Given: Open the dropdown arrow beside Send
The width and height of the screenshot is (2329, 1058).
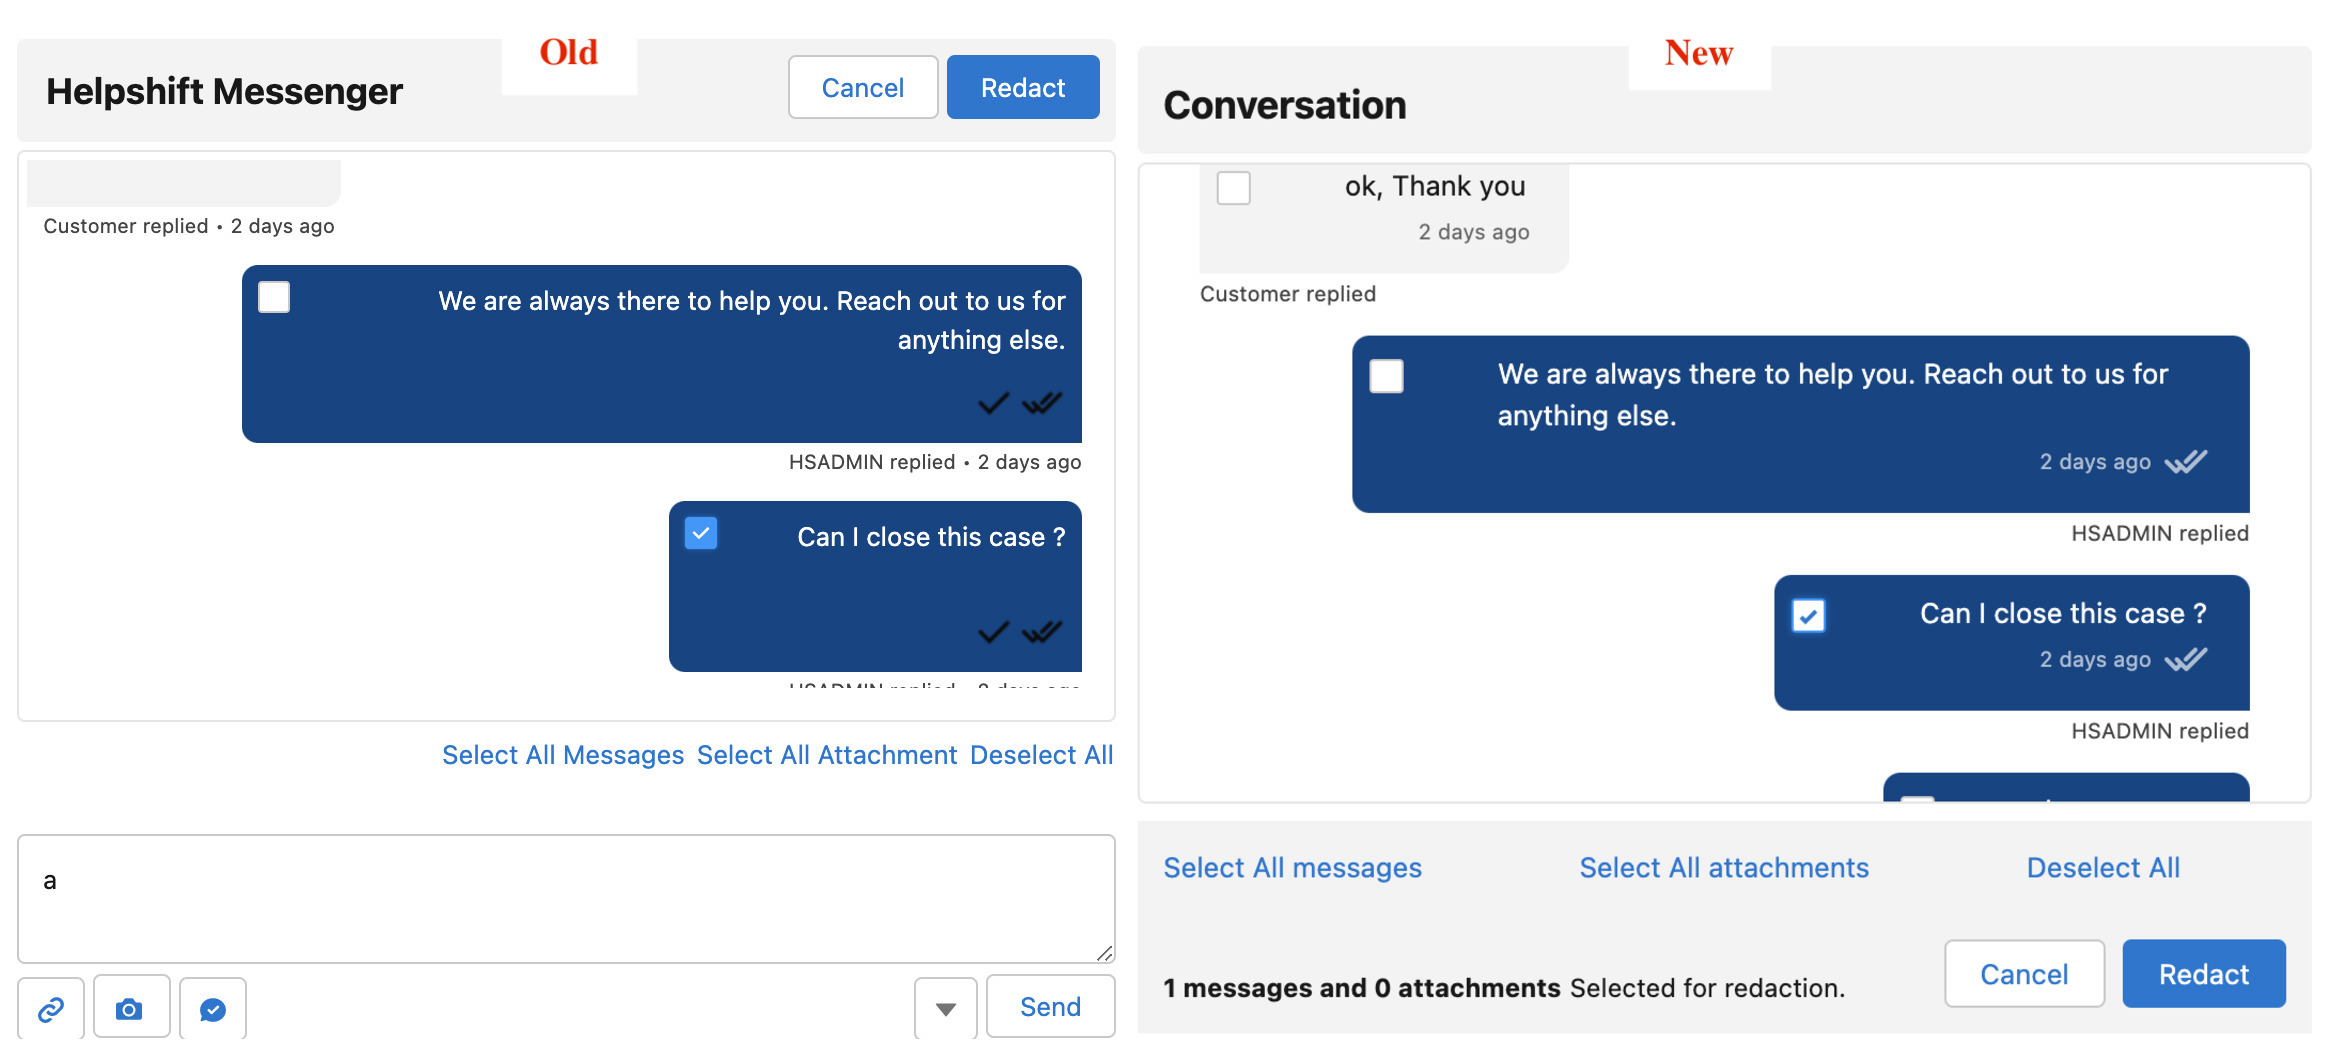Looking at the screenshot, I should (x=945, y=1008).
